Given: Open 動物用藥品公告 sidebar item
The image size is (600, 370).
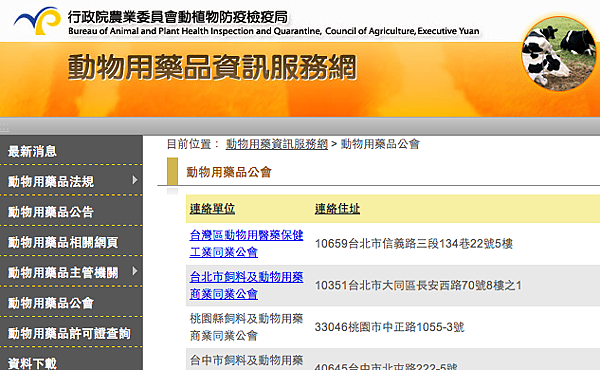Looking at the screenshot, I should point(51,212).
